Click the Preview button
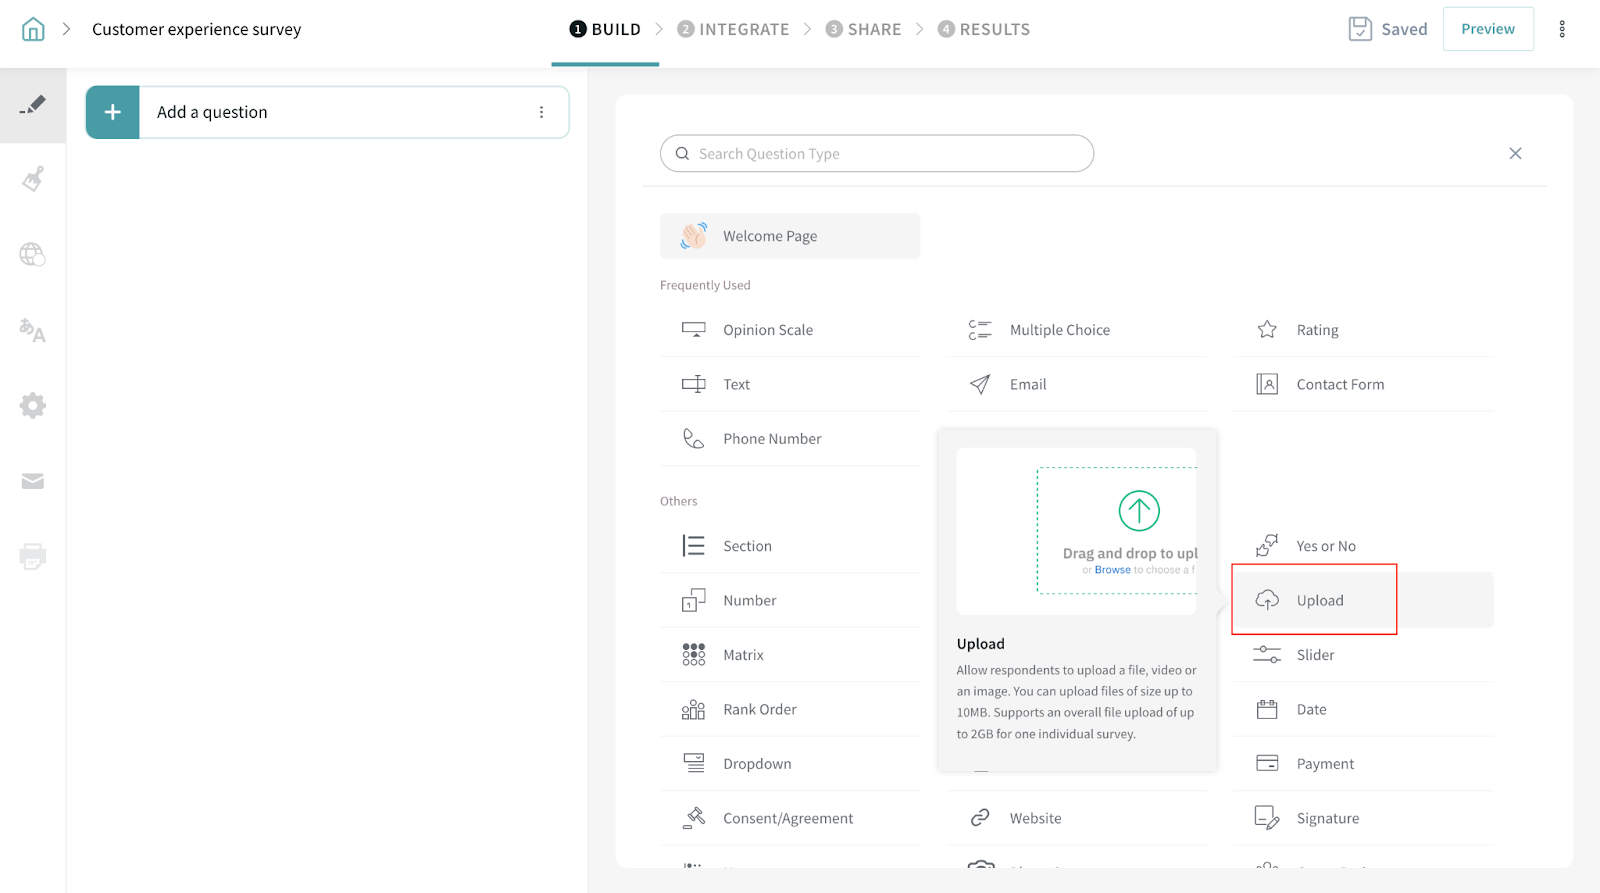This screenshot has height=893, width=1600. 1487,29
